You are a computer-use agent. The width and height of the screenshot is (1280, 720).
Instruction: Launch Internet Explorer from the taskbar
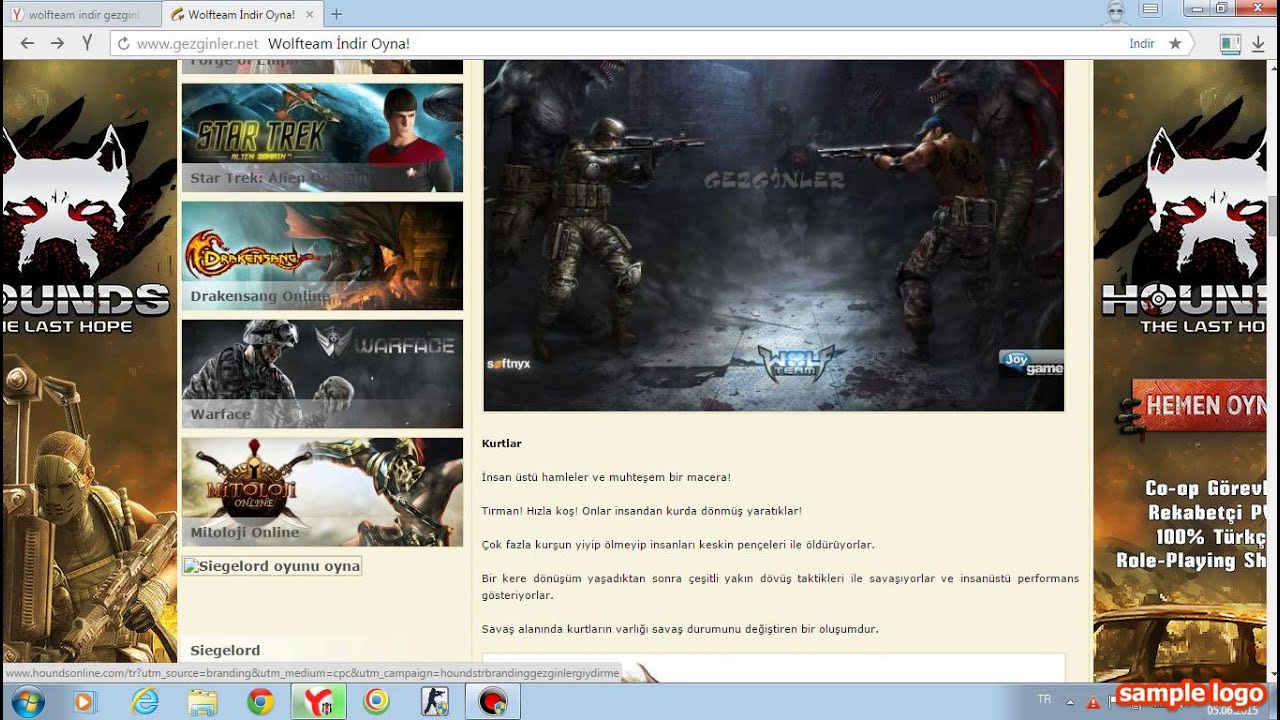click(146, 702)
